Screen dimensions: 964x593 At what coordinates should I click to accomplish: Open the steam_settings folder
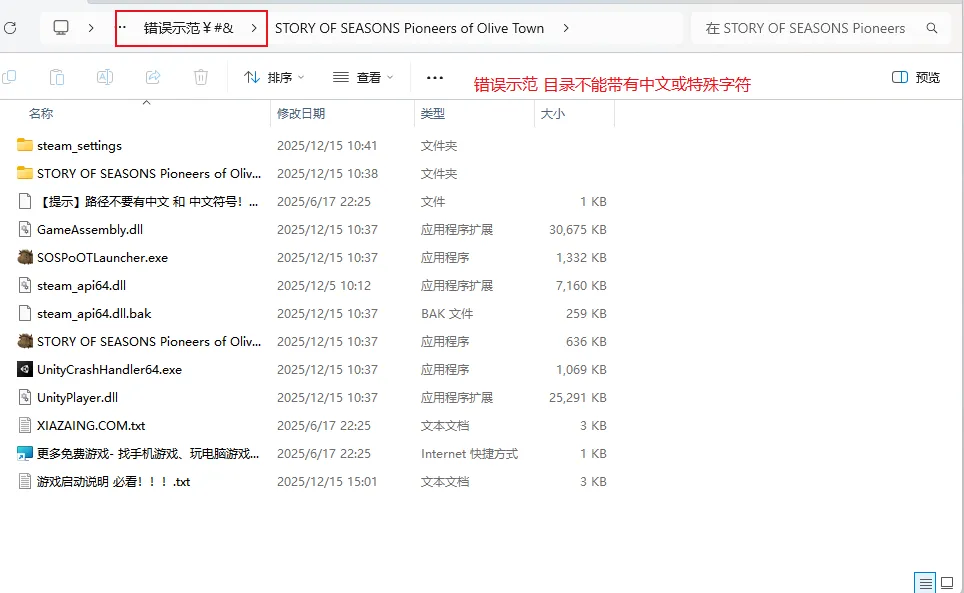(x=81, y=145)
